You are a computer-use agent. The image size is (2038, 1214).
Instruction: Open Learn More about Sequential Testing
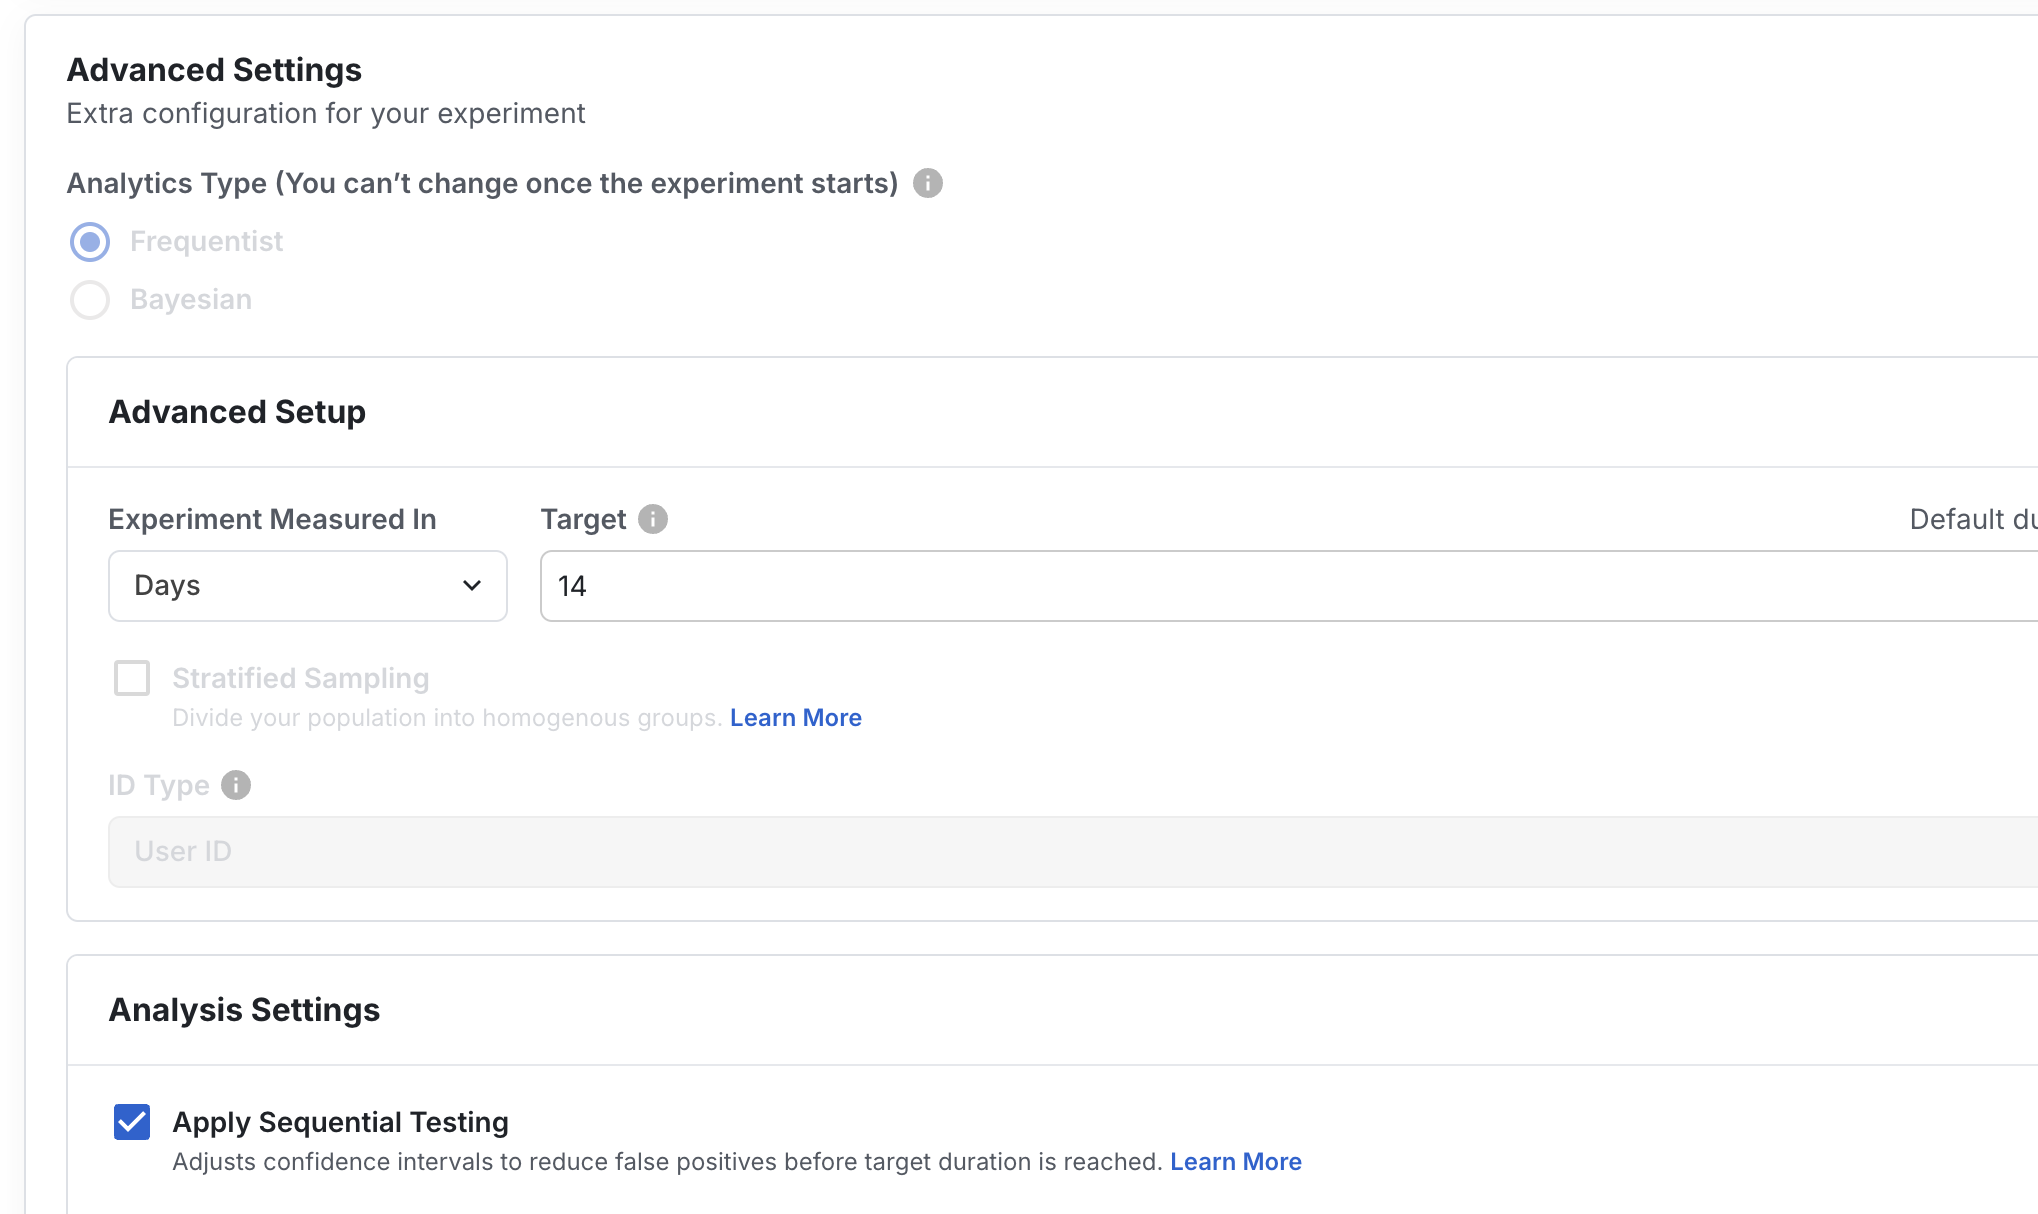(x=1236, y=1161)
